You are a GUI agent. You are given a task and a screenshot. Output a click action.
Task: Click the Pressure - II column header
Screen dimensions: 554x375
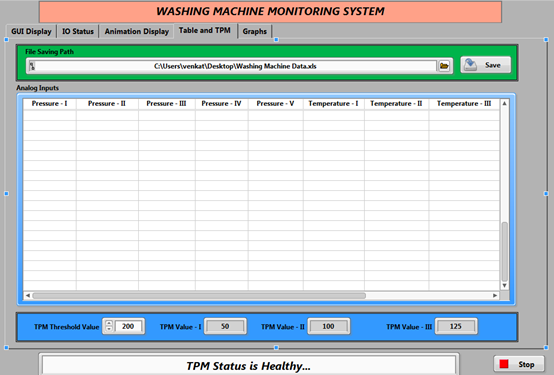point(107,104)
